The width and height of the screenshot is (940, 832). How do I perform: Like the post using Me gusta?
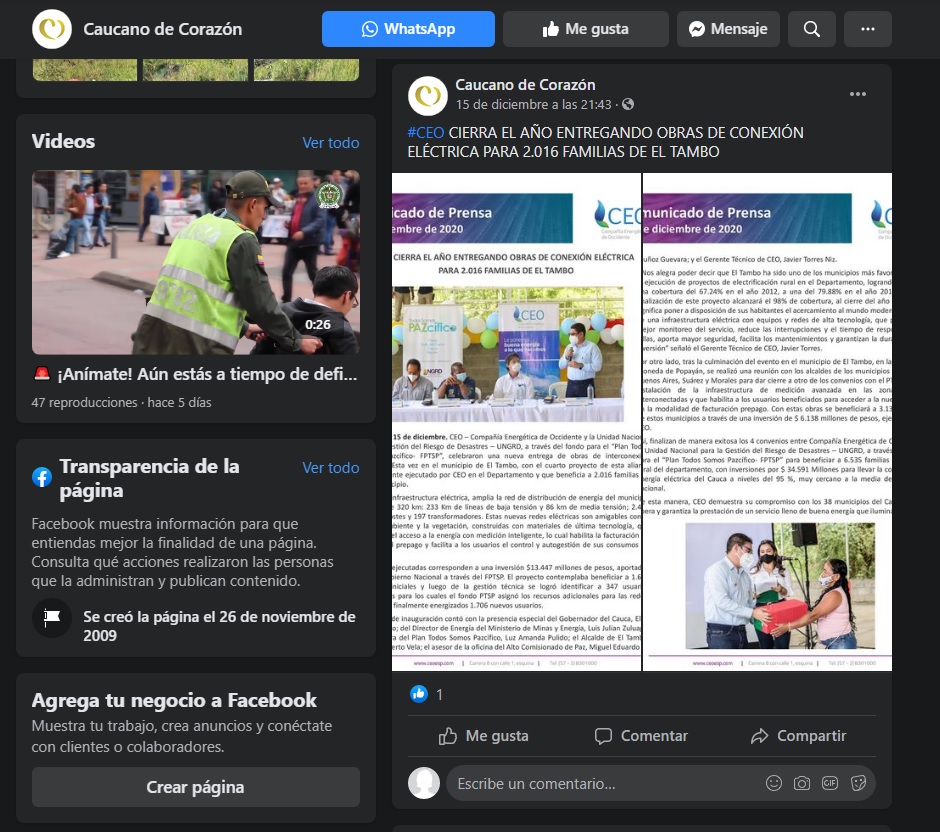(484, 736)
